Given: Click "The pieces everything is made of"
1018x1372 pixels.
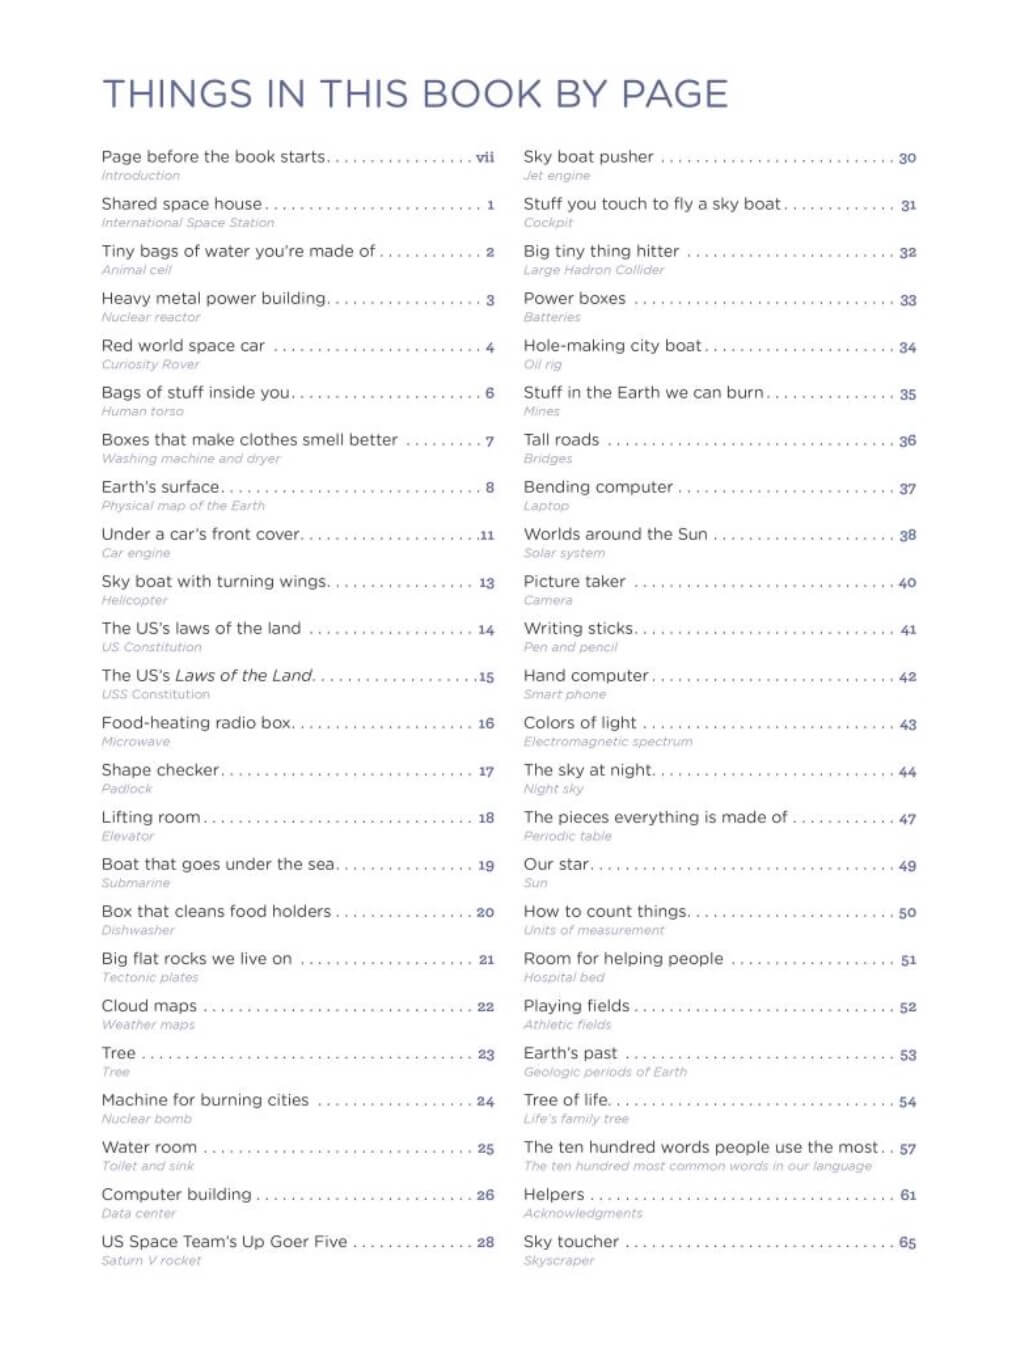Looking at the screenshot, I should point(655,817).
